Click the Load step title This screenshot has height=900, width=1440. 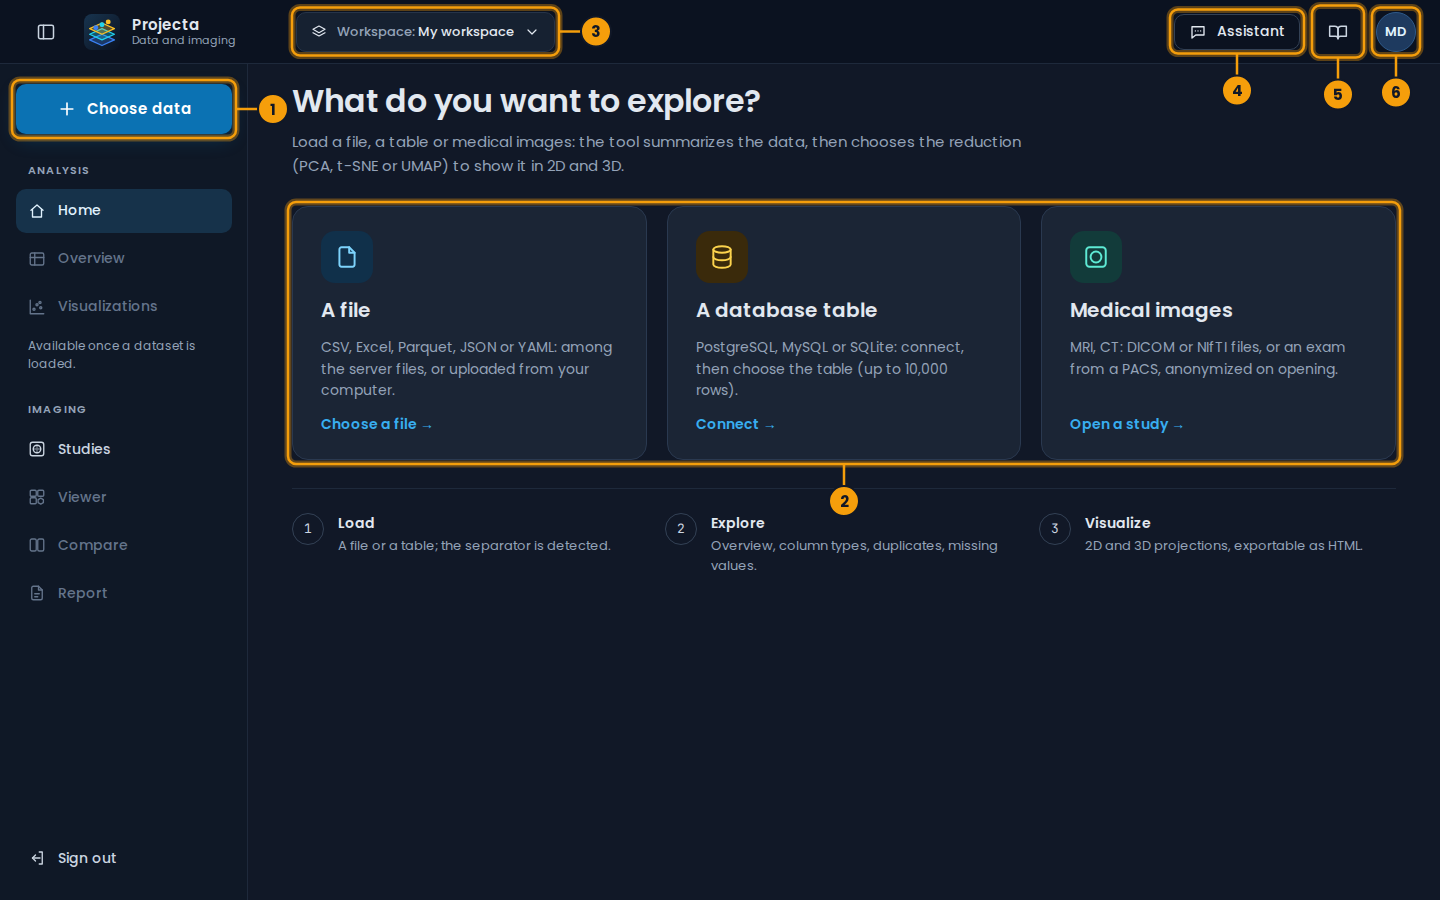(x=356, y=523)
